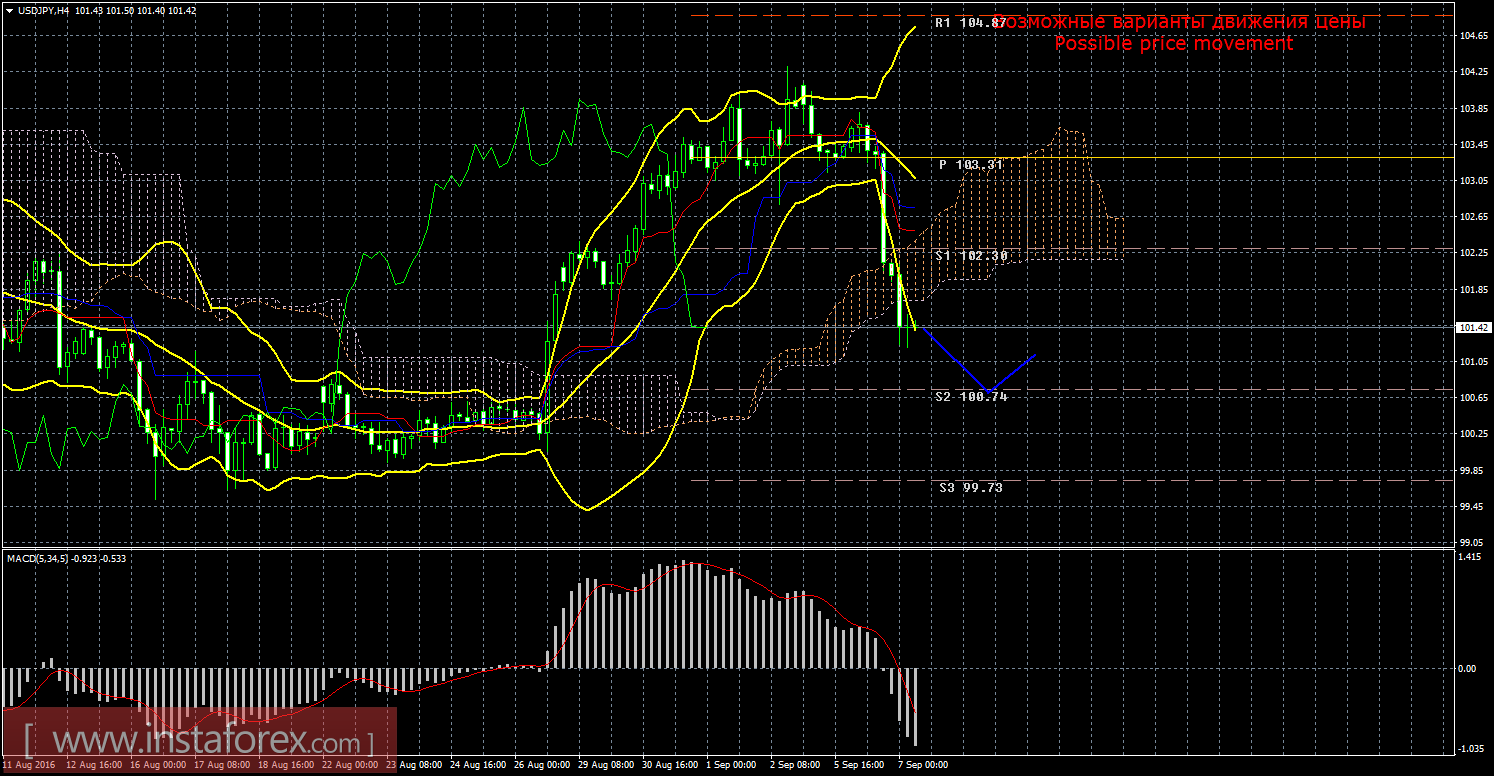
Task: Click the P 103.31 pivot label
Action: (971, 164)
